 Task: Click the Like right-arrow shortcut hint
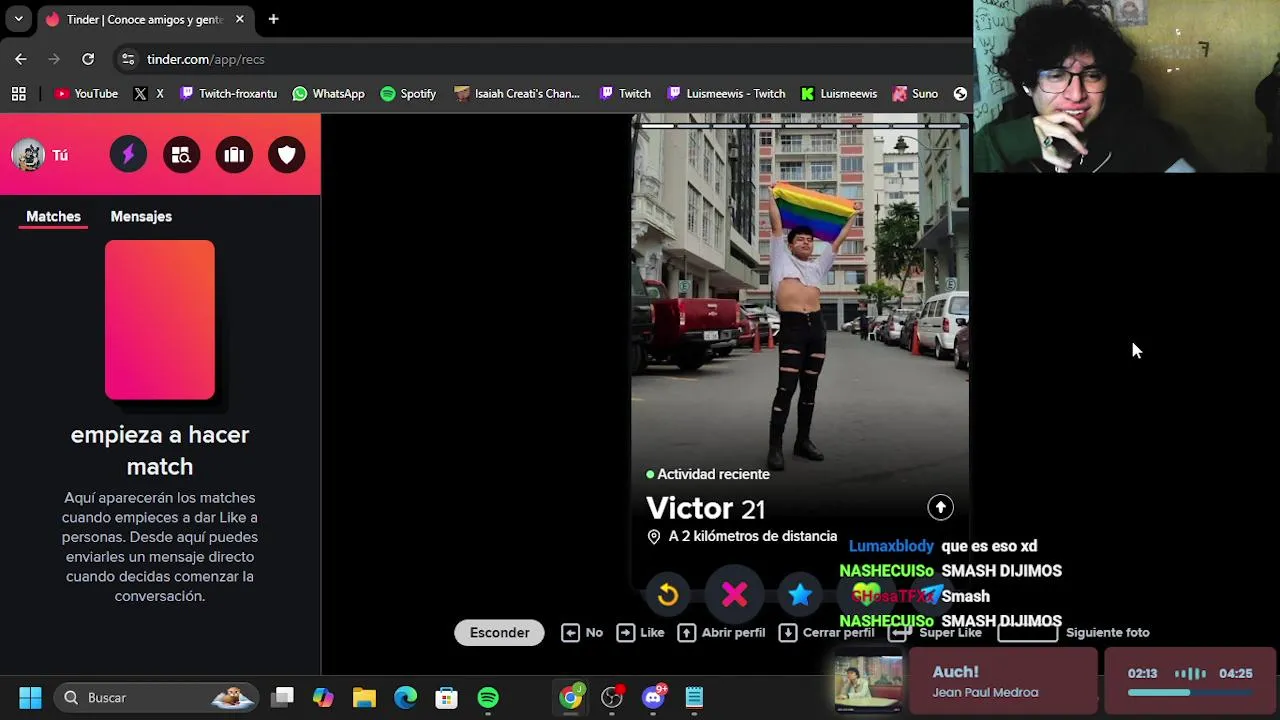(640, 632)
